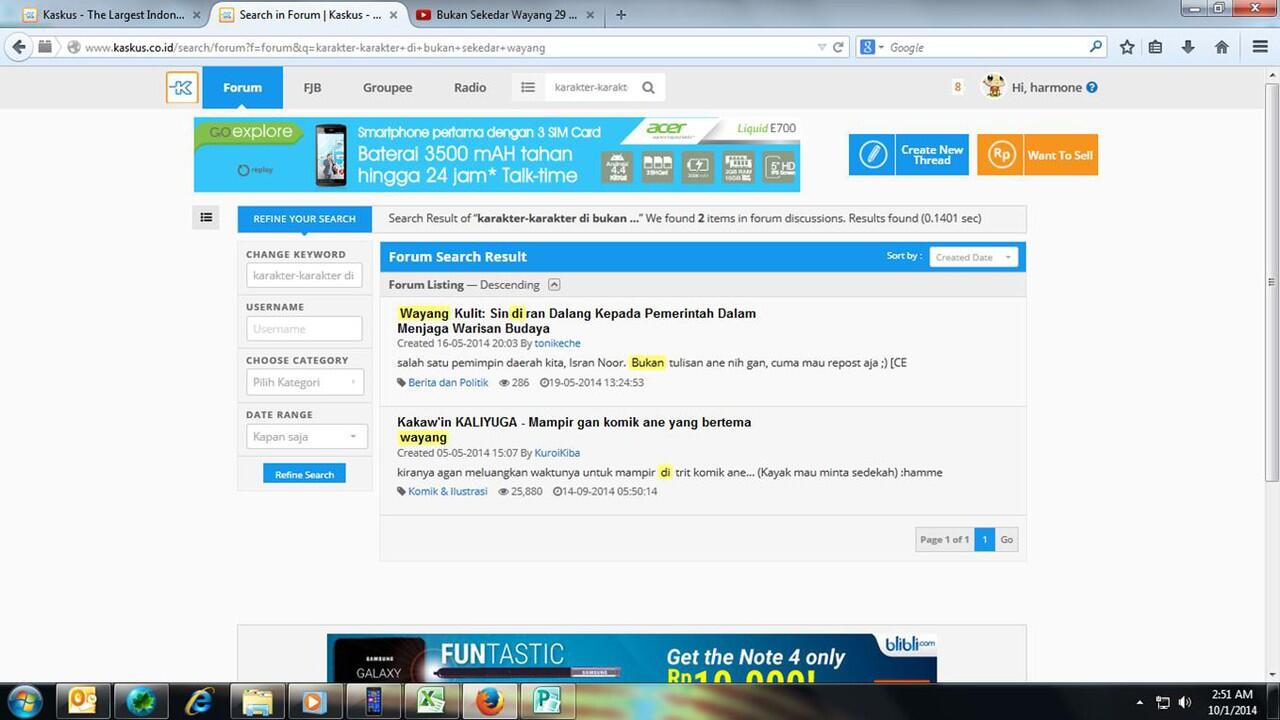Open the Wayang Kulit Sindiran Dalang thread

pyautogui.click(x=576, y=321)
